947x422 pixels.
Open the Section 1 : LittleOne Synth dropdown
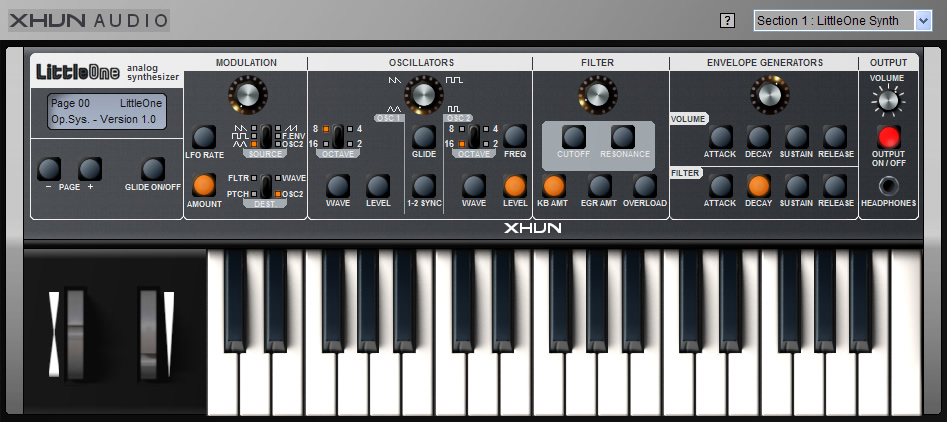(843, 21)
